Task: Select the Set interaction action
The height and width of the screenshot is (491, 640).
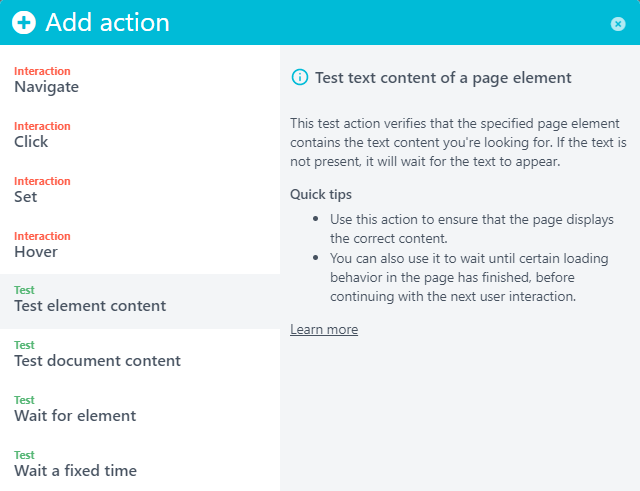Action: [x=26, y=197]
